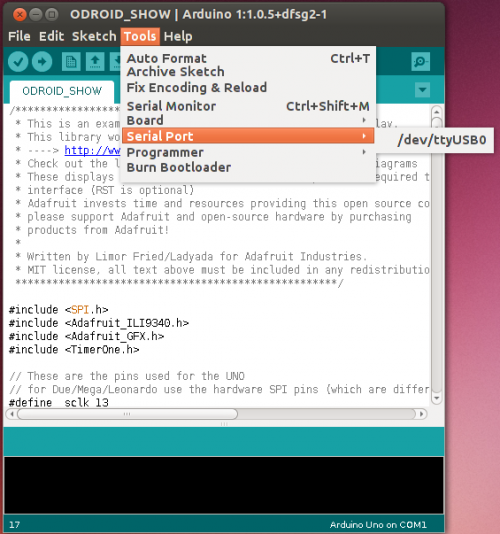Image resolution: width=500 pixels, height=534 pixels.
Task: Open the File menu
Action: tap(19, 36)
